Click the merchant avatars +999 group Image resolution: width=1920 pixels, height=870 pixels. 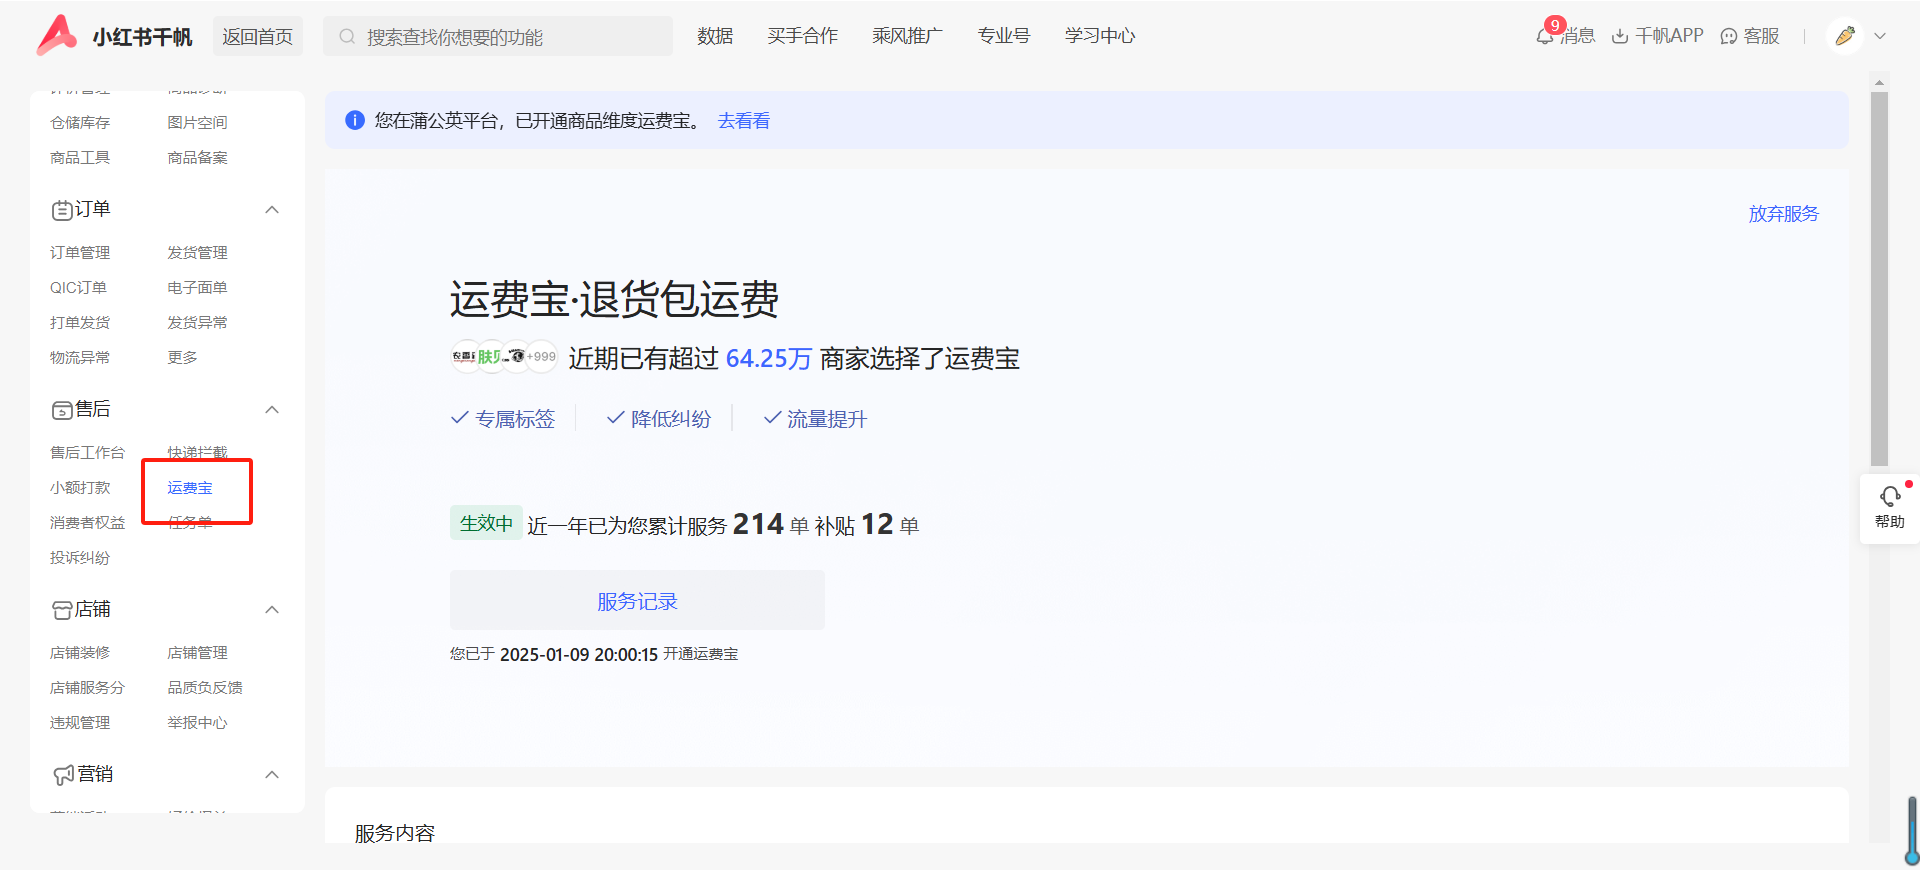pyautogui.click(x=504, y=357)
